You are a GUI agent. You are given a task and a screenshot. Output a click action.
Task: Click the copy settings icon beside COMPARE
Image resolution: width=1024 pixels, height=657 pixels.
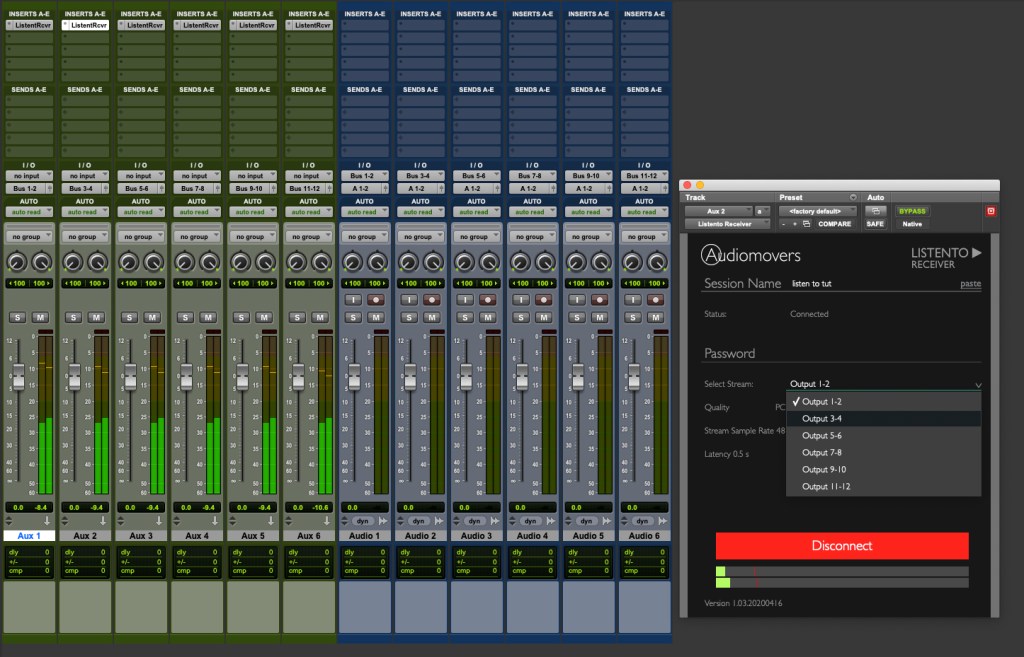[806, 224]
